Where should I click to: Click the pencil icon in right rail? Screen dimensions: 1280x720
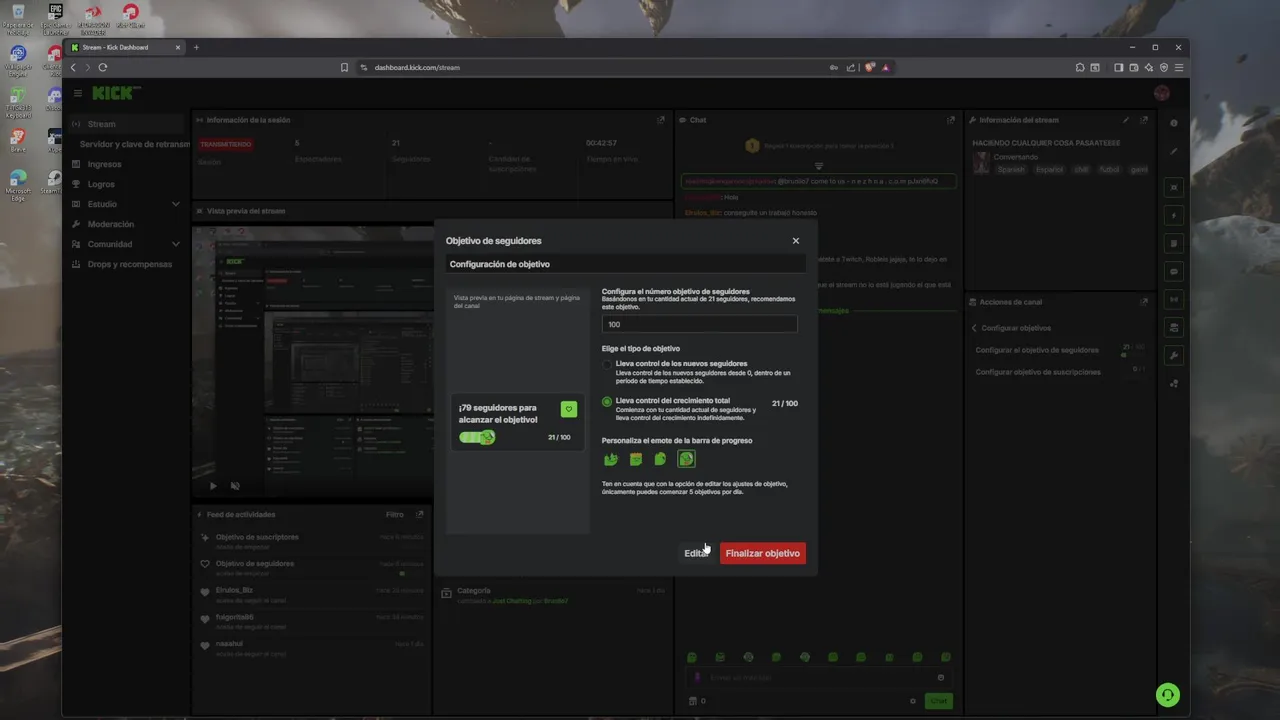pos(1174,151)
